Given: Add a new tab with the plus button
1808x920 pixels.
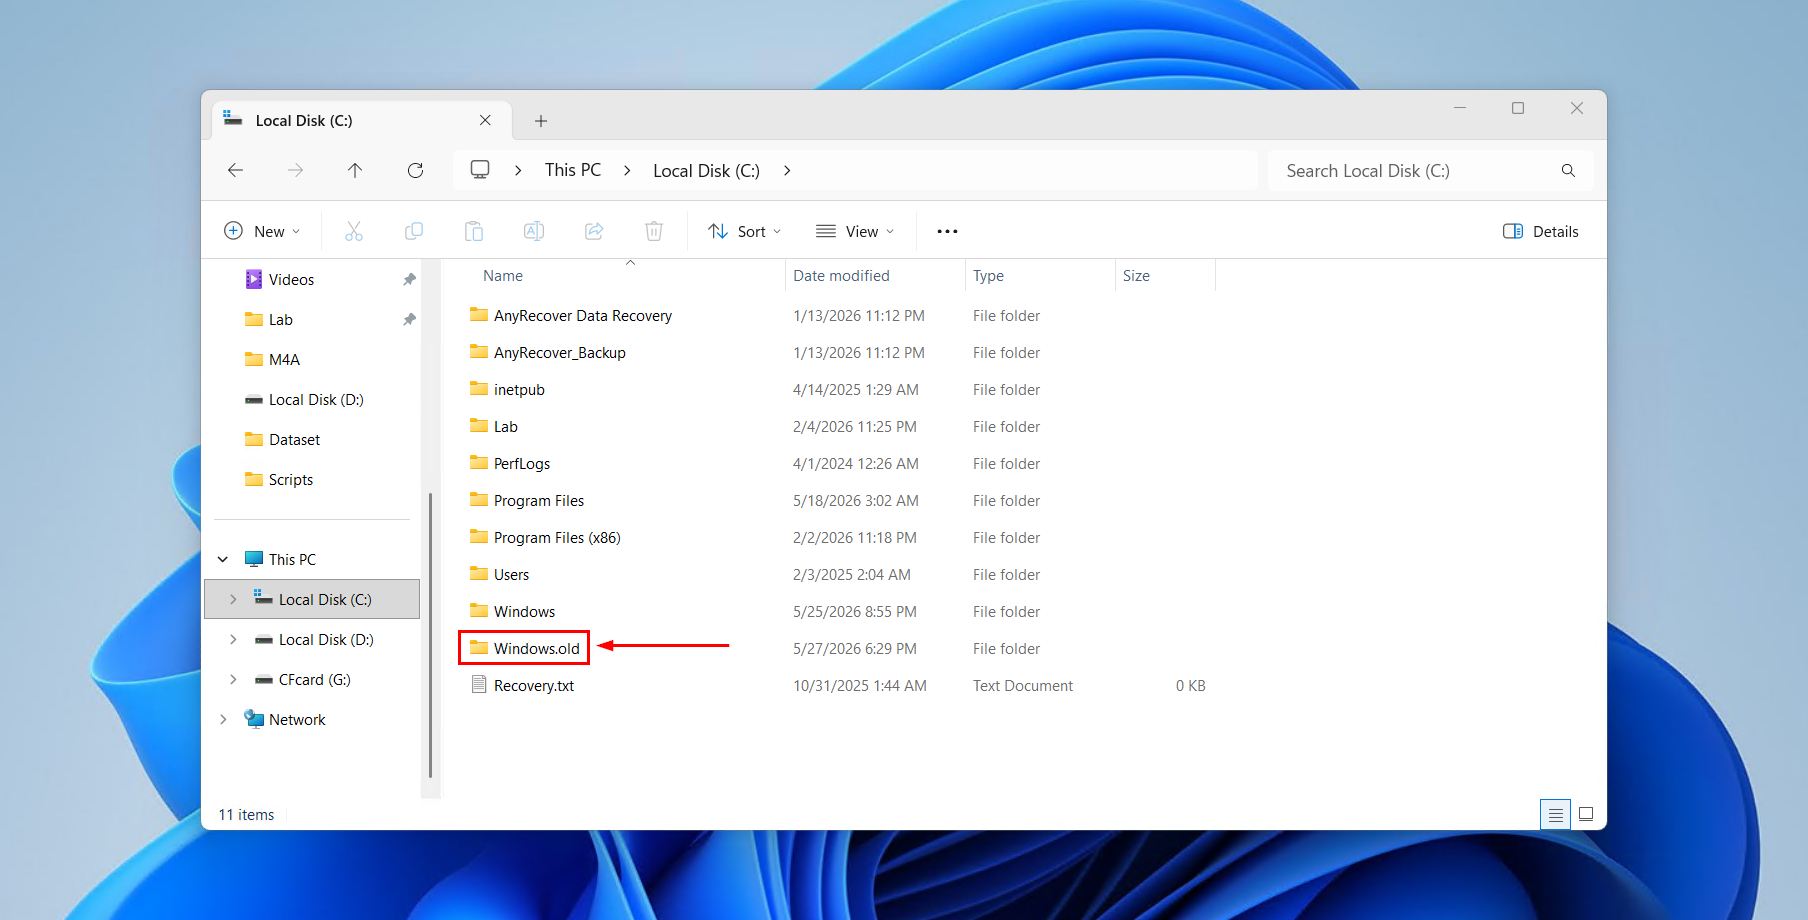Looking at the screenshot, I should (541, 121).
